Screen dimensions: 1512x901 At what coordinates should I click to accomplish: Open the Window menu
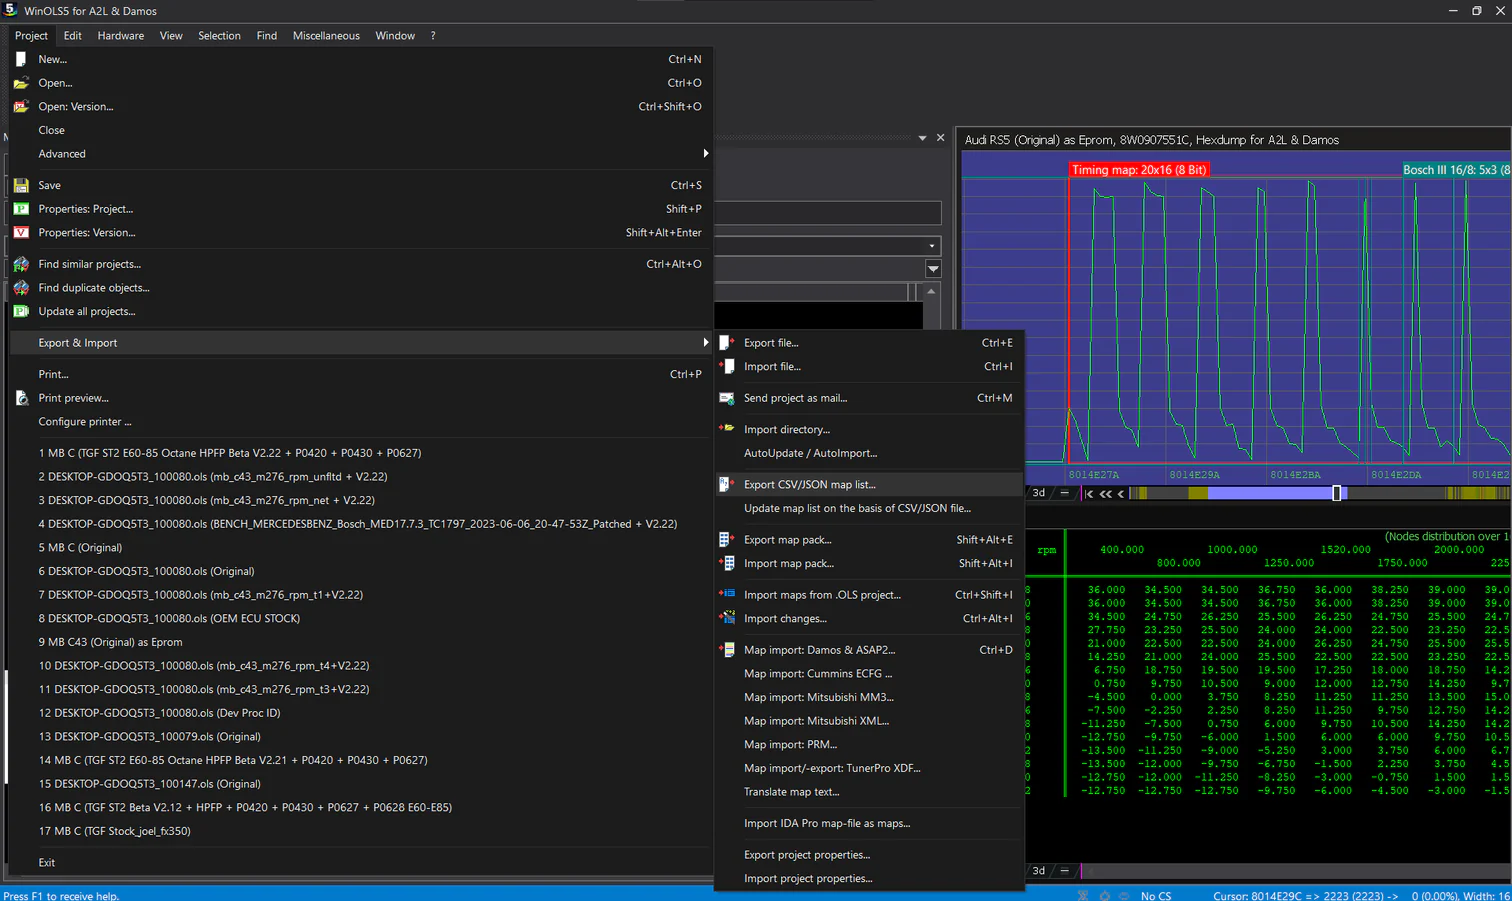395,35
